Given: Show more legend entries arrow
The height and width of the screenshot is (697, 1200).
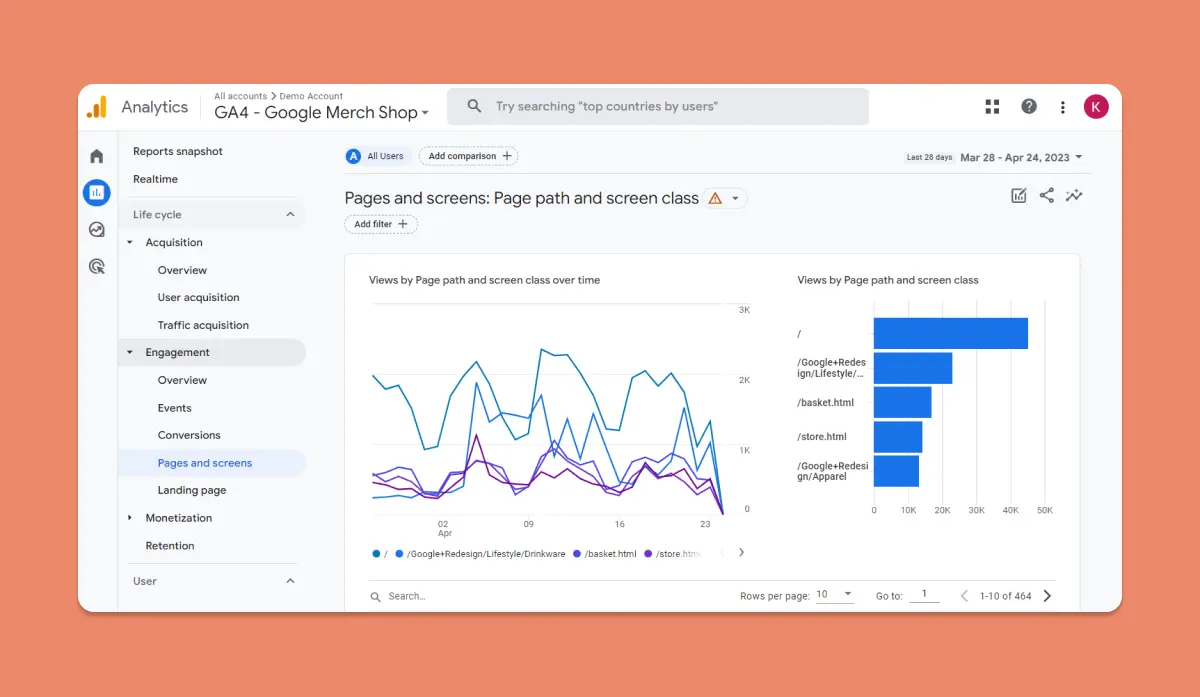Looking at the screenshot, I should 741,552.
